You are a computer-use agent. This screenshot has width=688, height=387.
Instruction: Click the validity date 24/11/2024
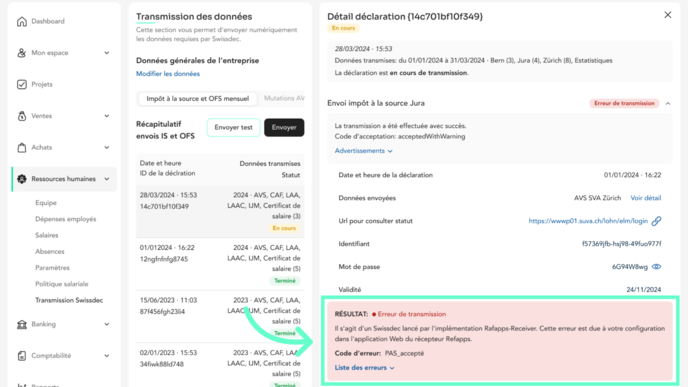pos(643,290)
